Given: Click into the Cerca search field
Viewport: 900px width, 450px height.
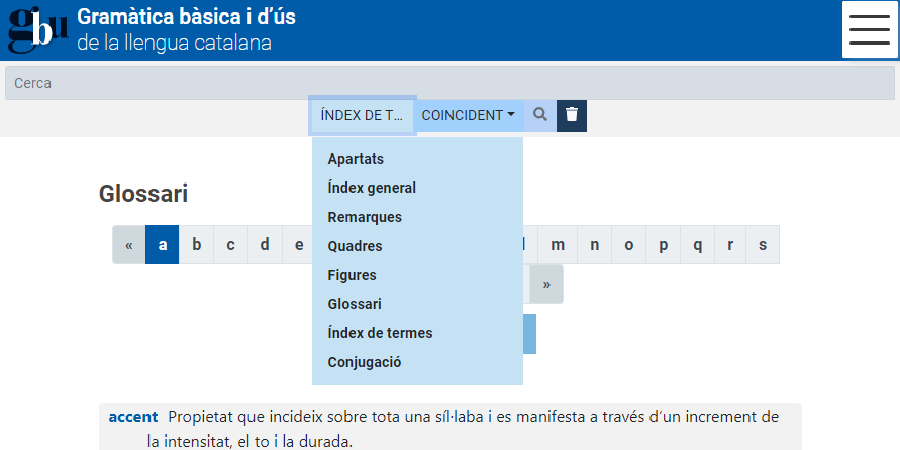Looking at the screenshot, I should click(x=450, y=83).
